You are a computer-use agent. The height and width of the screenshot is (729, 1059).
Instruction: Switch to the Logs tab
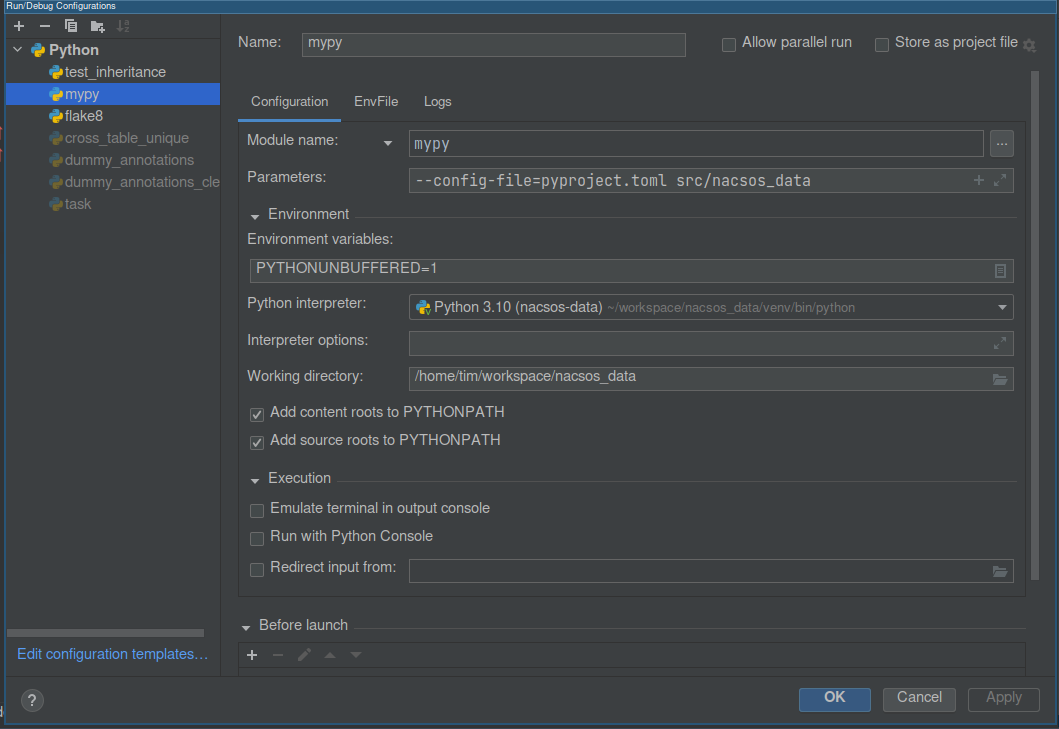(437, 102)
